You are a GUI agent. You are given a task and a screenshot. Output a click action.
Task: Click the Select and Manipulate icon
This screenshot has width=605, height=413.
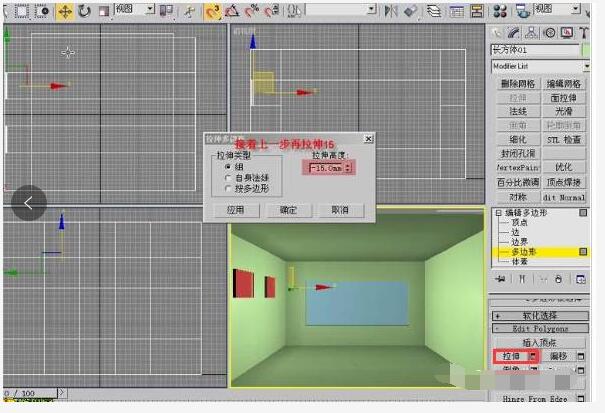(x=189, y=12)
